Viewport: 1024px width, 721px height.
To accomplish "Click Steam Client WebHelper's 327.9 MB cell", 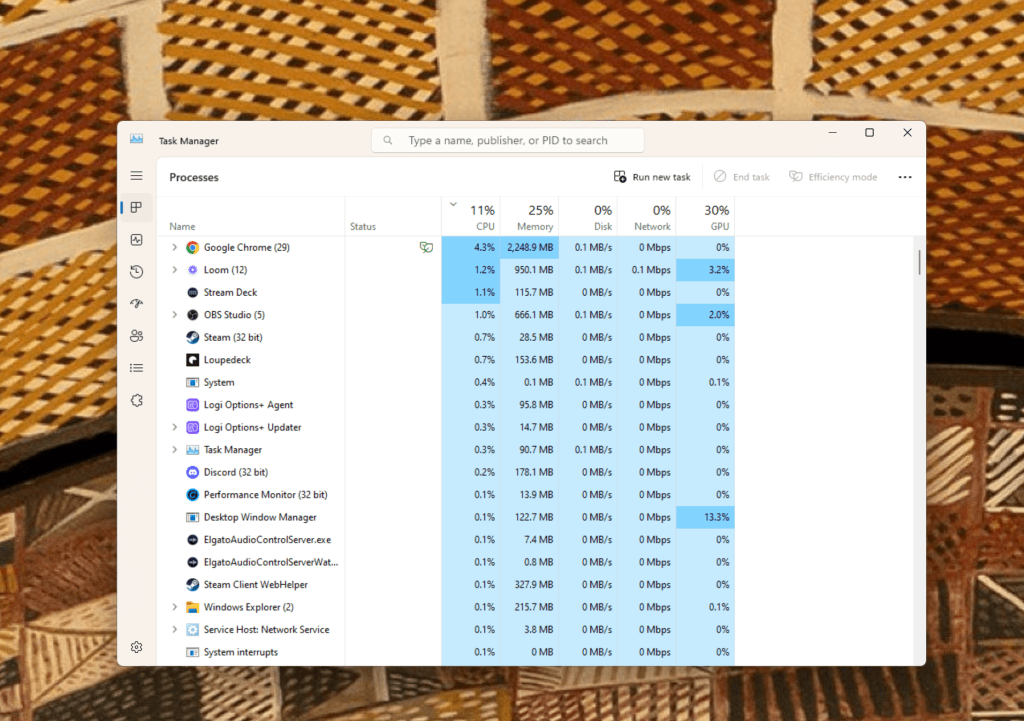I will coord(529,585).
